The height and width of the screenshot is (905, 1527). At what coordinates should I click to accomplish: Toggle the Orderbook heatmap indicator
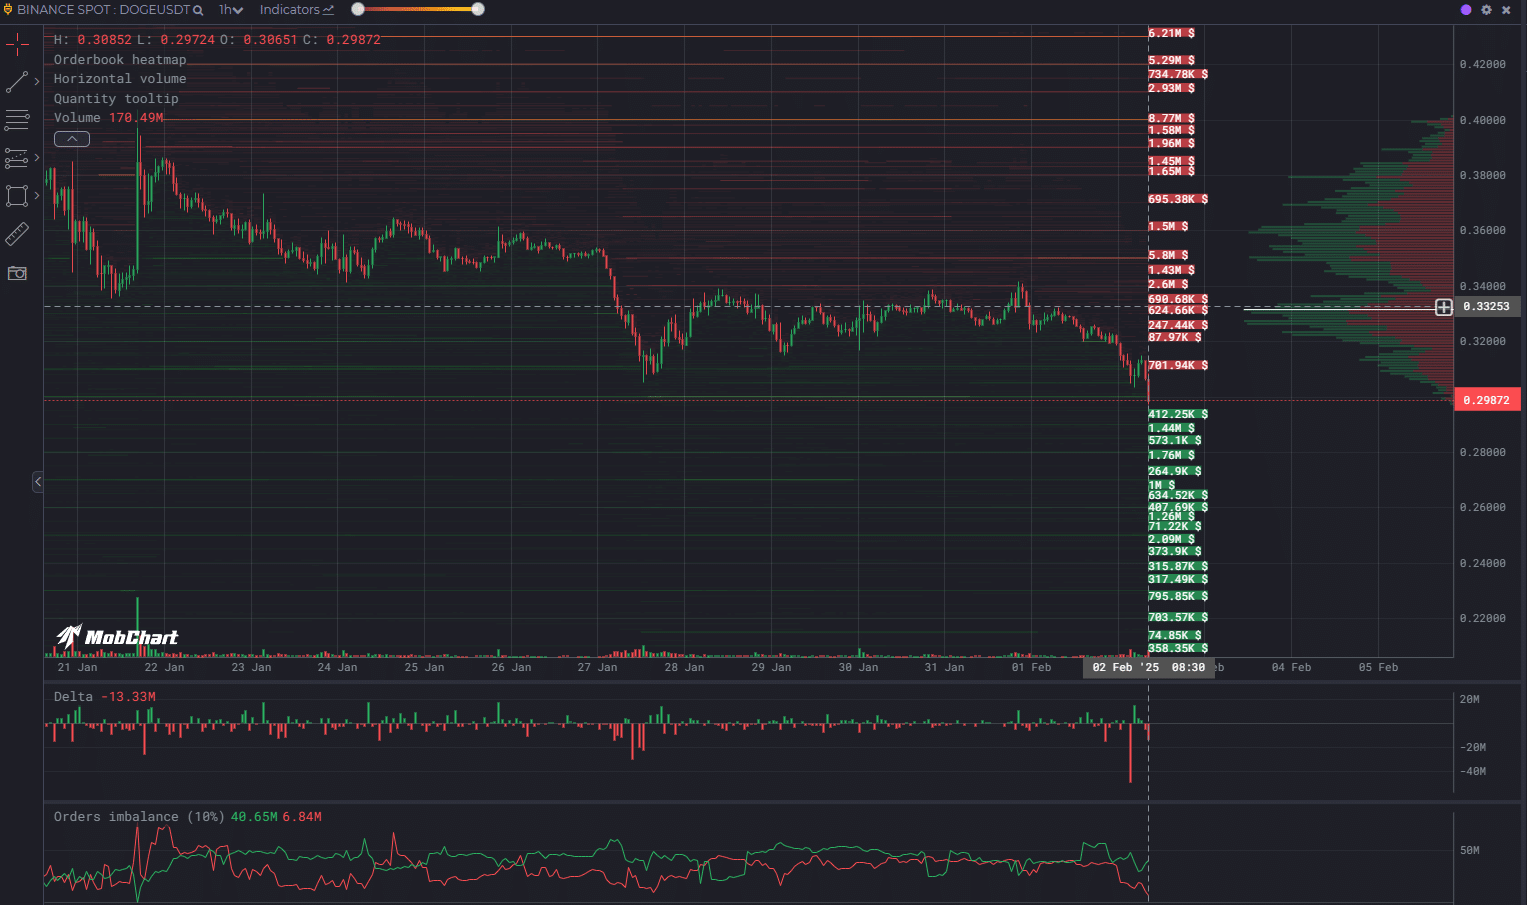[x=120, y=60]
